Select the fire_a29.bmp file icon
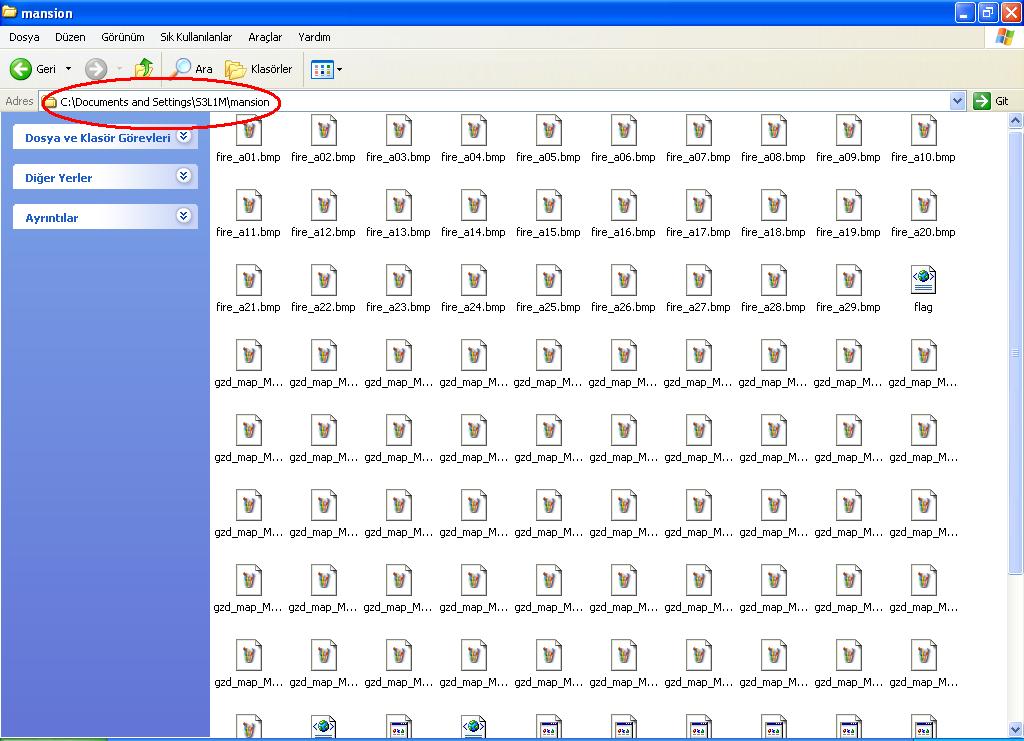 [x=849, y=280]
